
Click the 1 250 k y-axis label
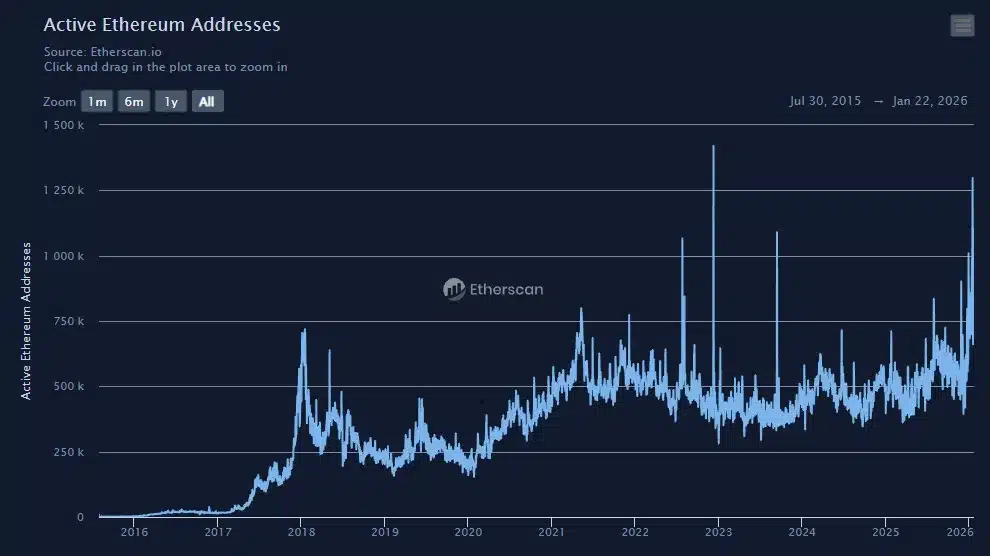coord(63,190)
